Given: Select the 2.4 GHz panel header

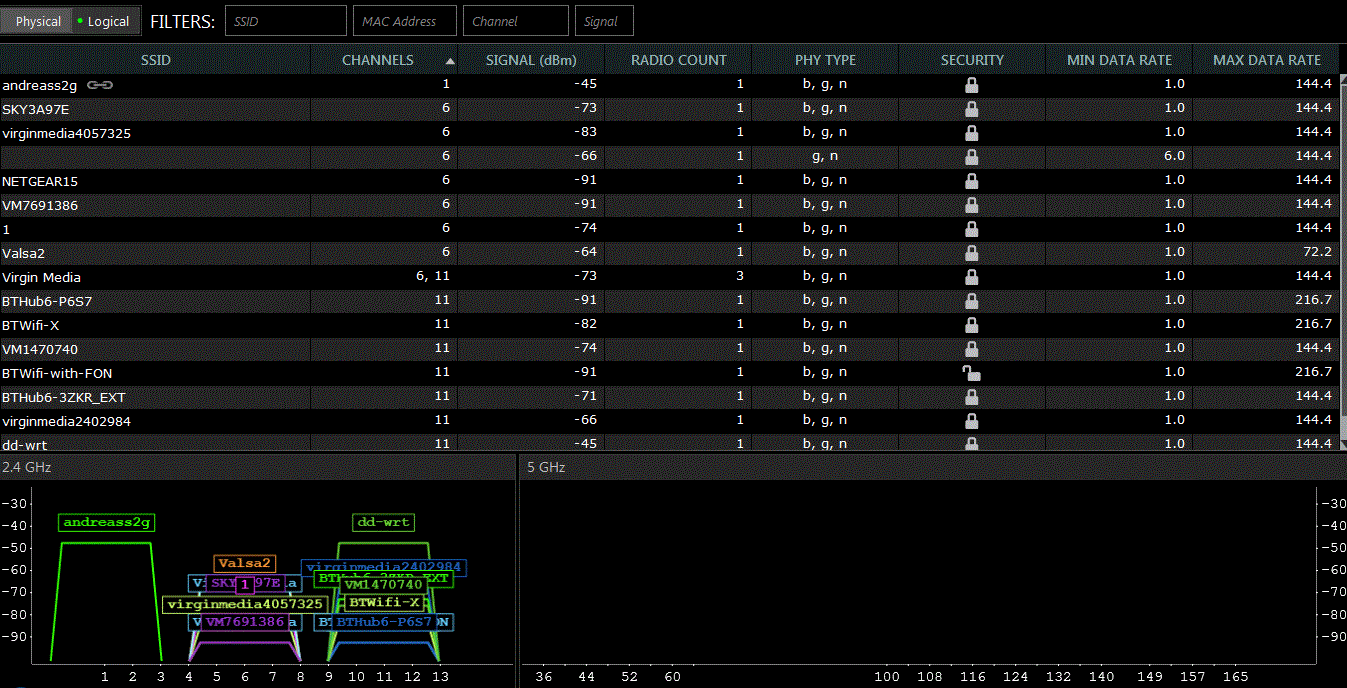Looking at the screenshot, I should 27,467.
